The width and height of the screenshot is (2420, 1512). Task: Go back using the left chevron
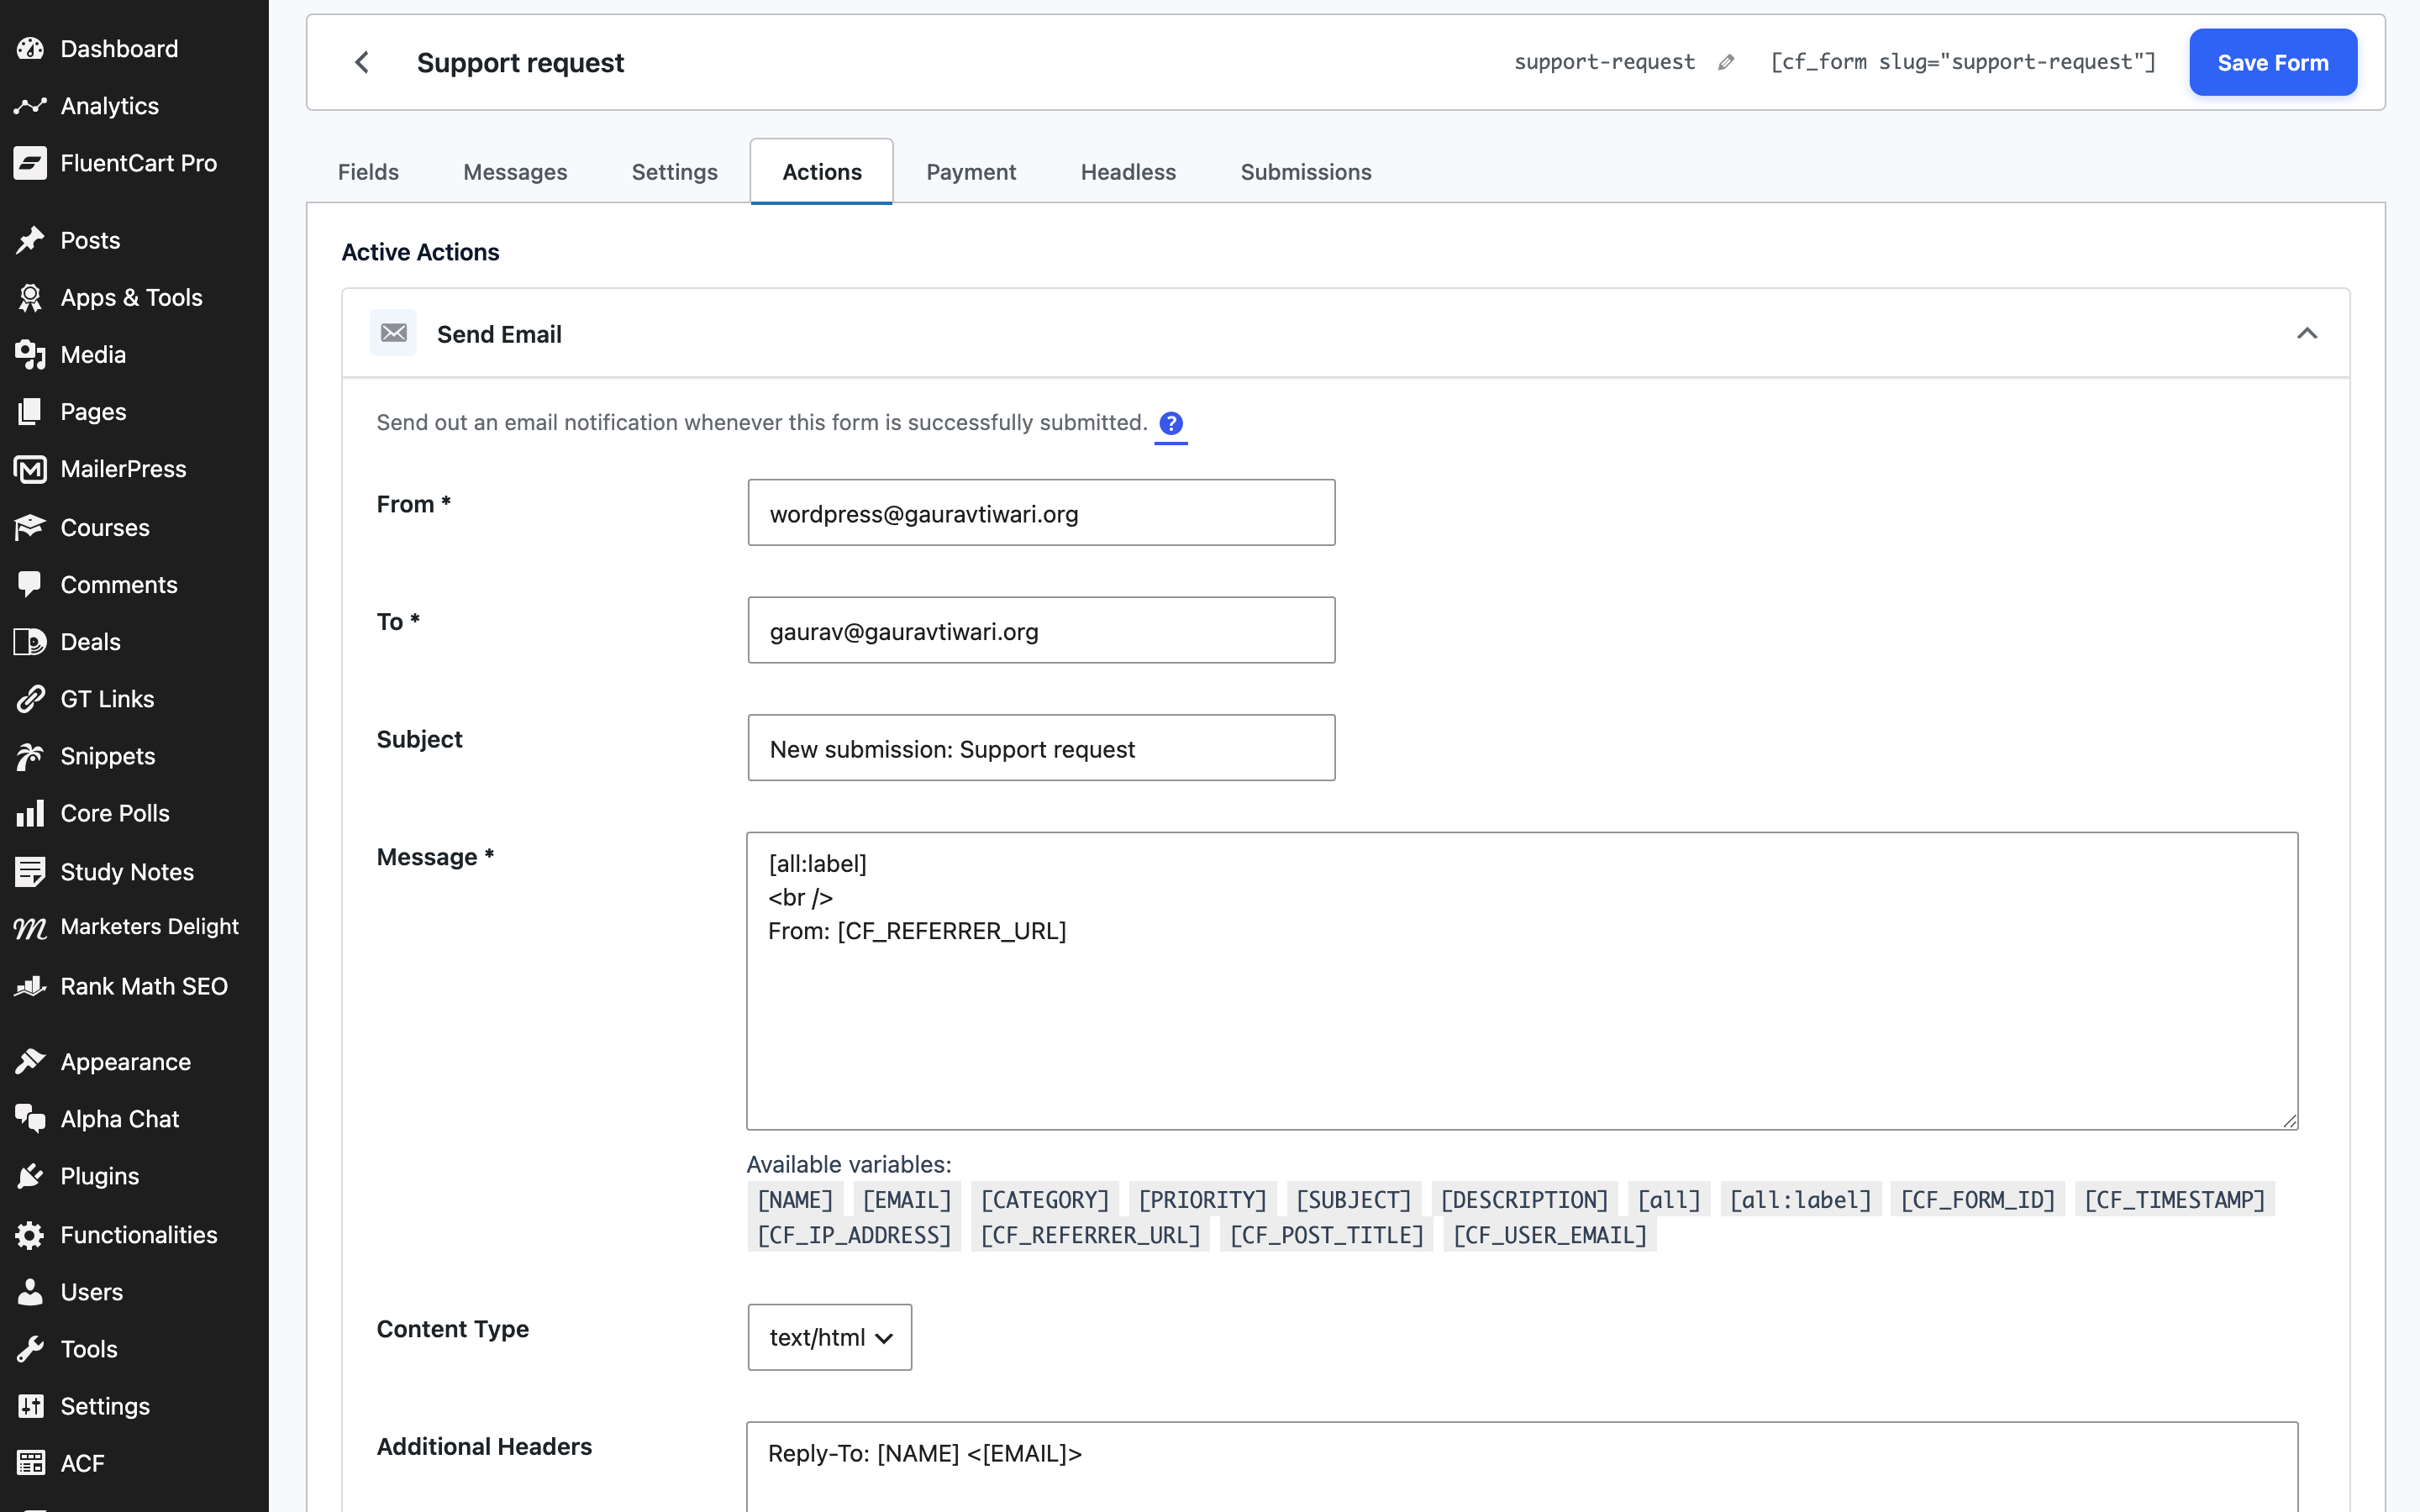click(x=362, y=62)
